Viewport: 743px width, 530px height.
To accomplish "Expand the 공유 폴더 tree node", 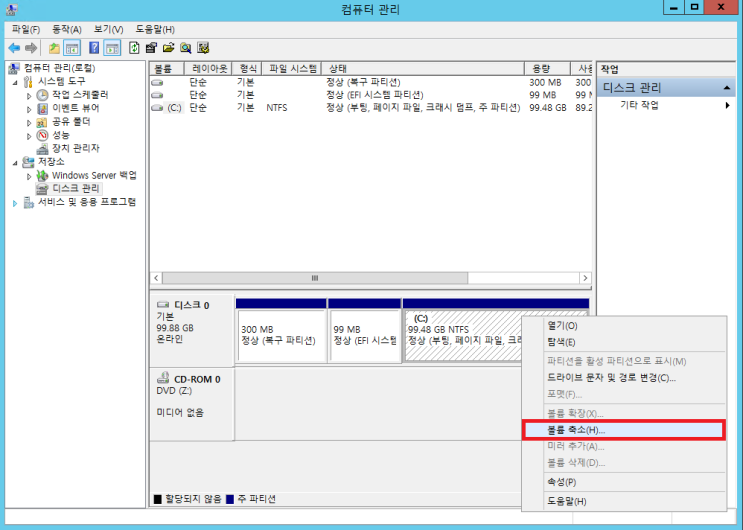I will click(x=29, y=123).
